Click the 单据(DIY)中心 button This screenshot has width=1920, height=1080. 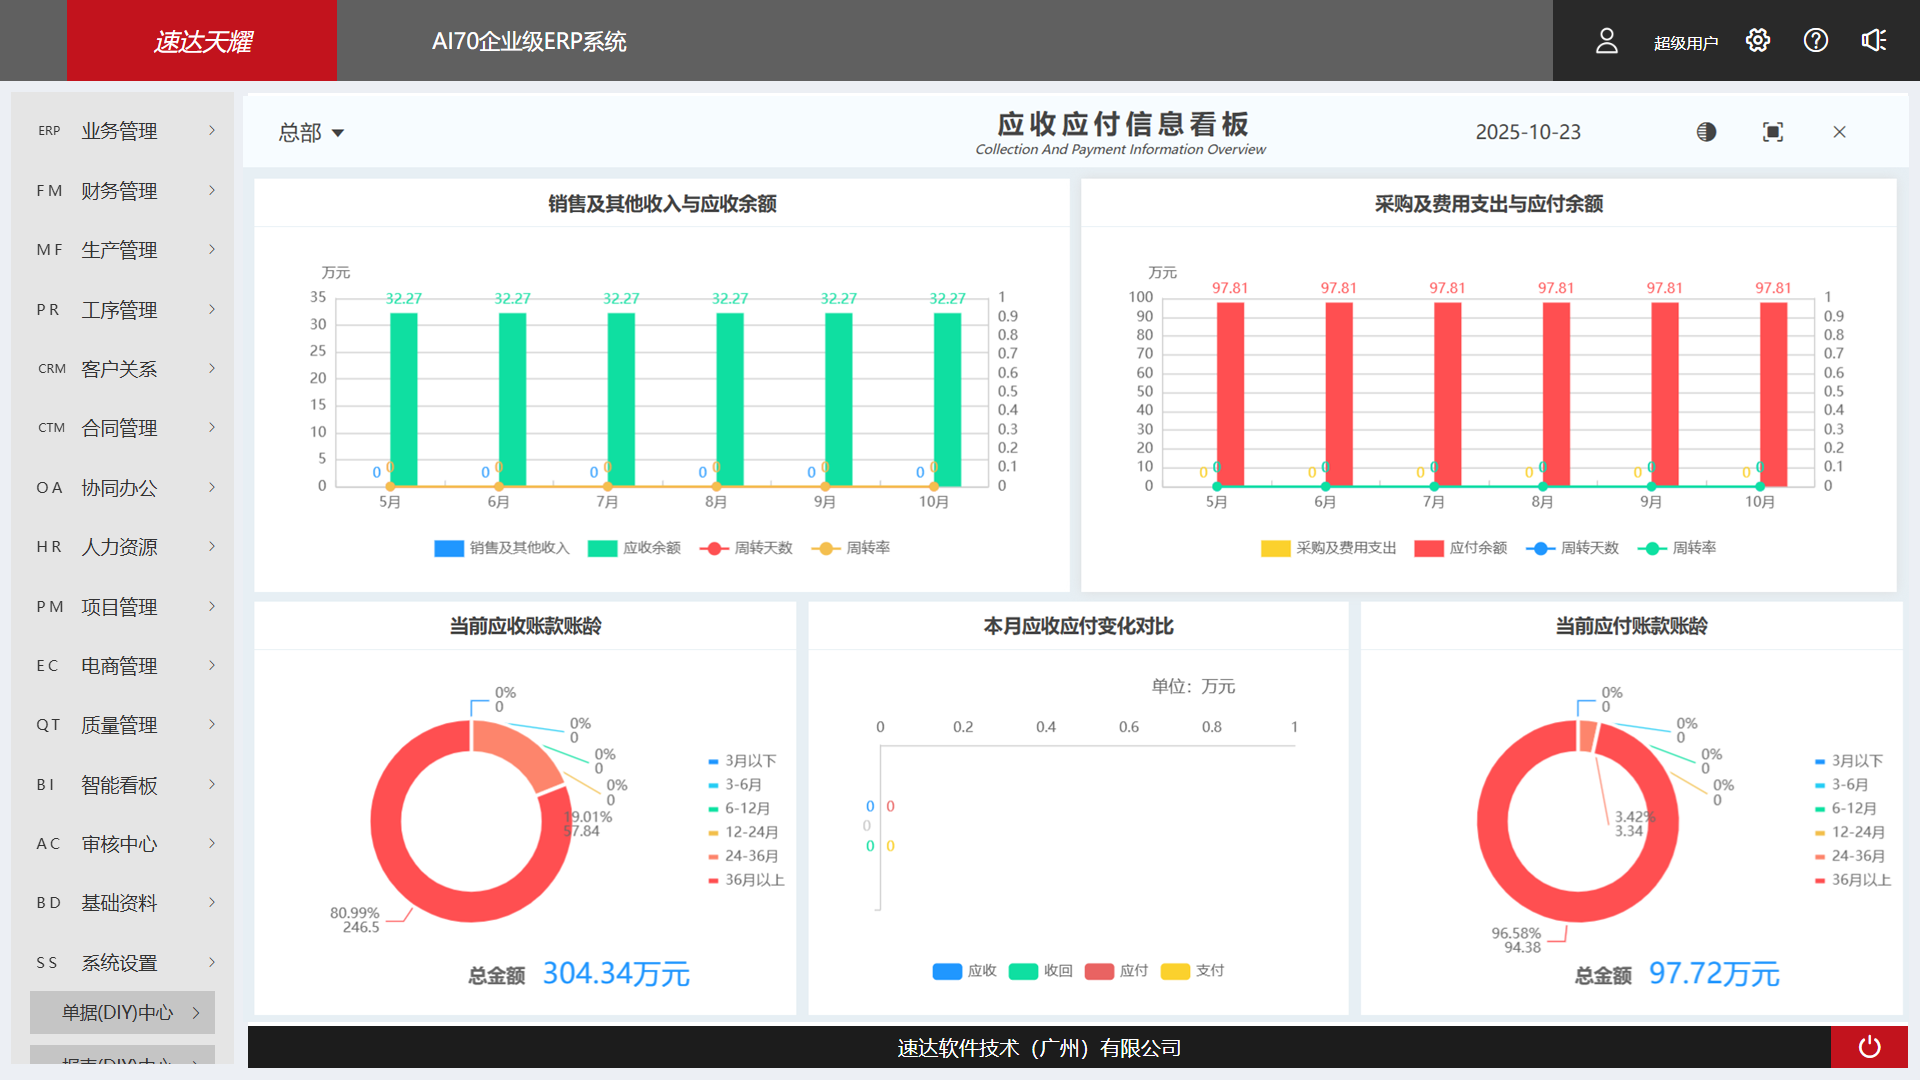pyautogui.click(x=120, y=1012)
